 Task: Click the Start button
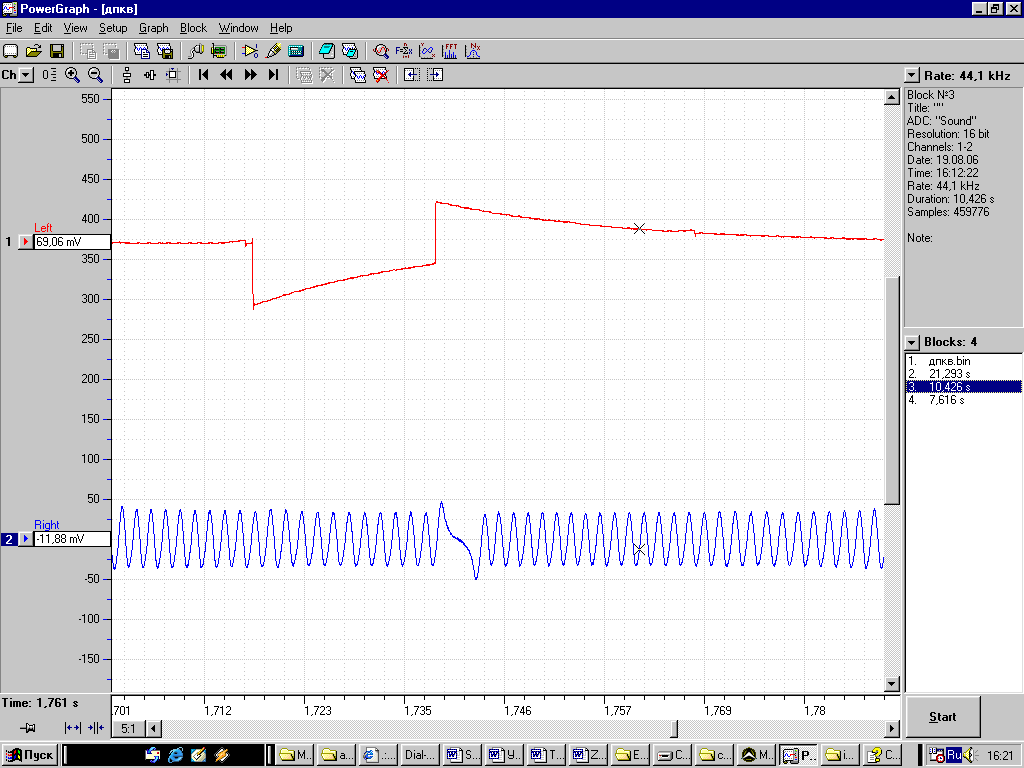pyautogui.click(x=942, y=717)
